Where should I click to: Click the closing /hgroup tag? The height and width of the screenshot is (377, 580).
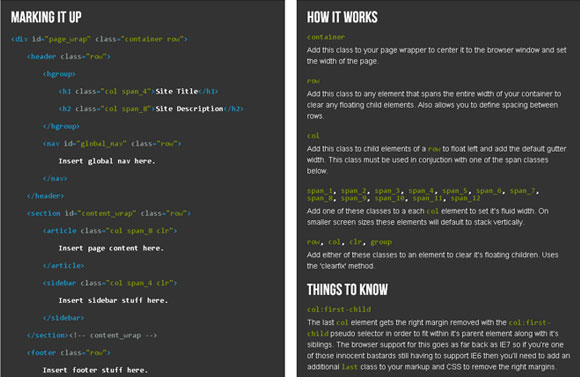61,126
